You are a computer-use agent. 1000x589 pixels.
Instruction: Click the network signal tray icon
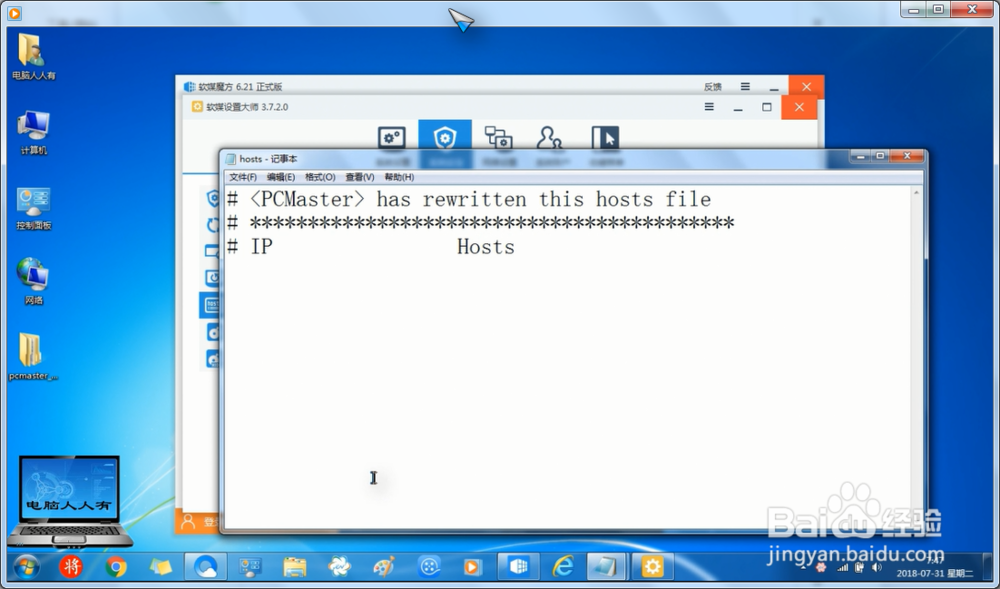[x=843, y=567]
